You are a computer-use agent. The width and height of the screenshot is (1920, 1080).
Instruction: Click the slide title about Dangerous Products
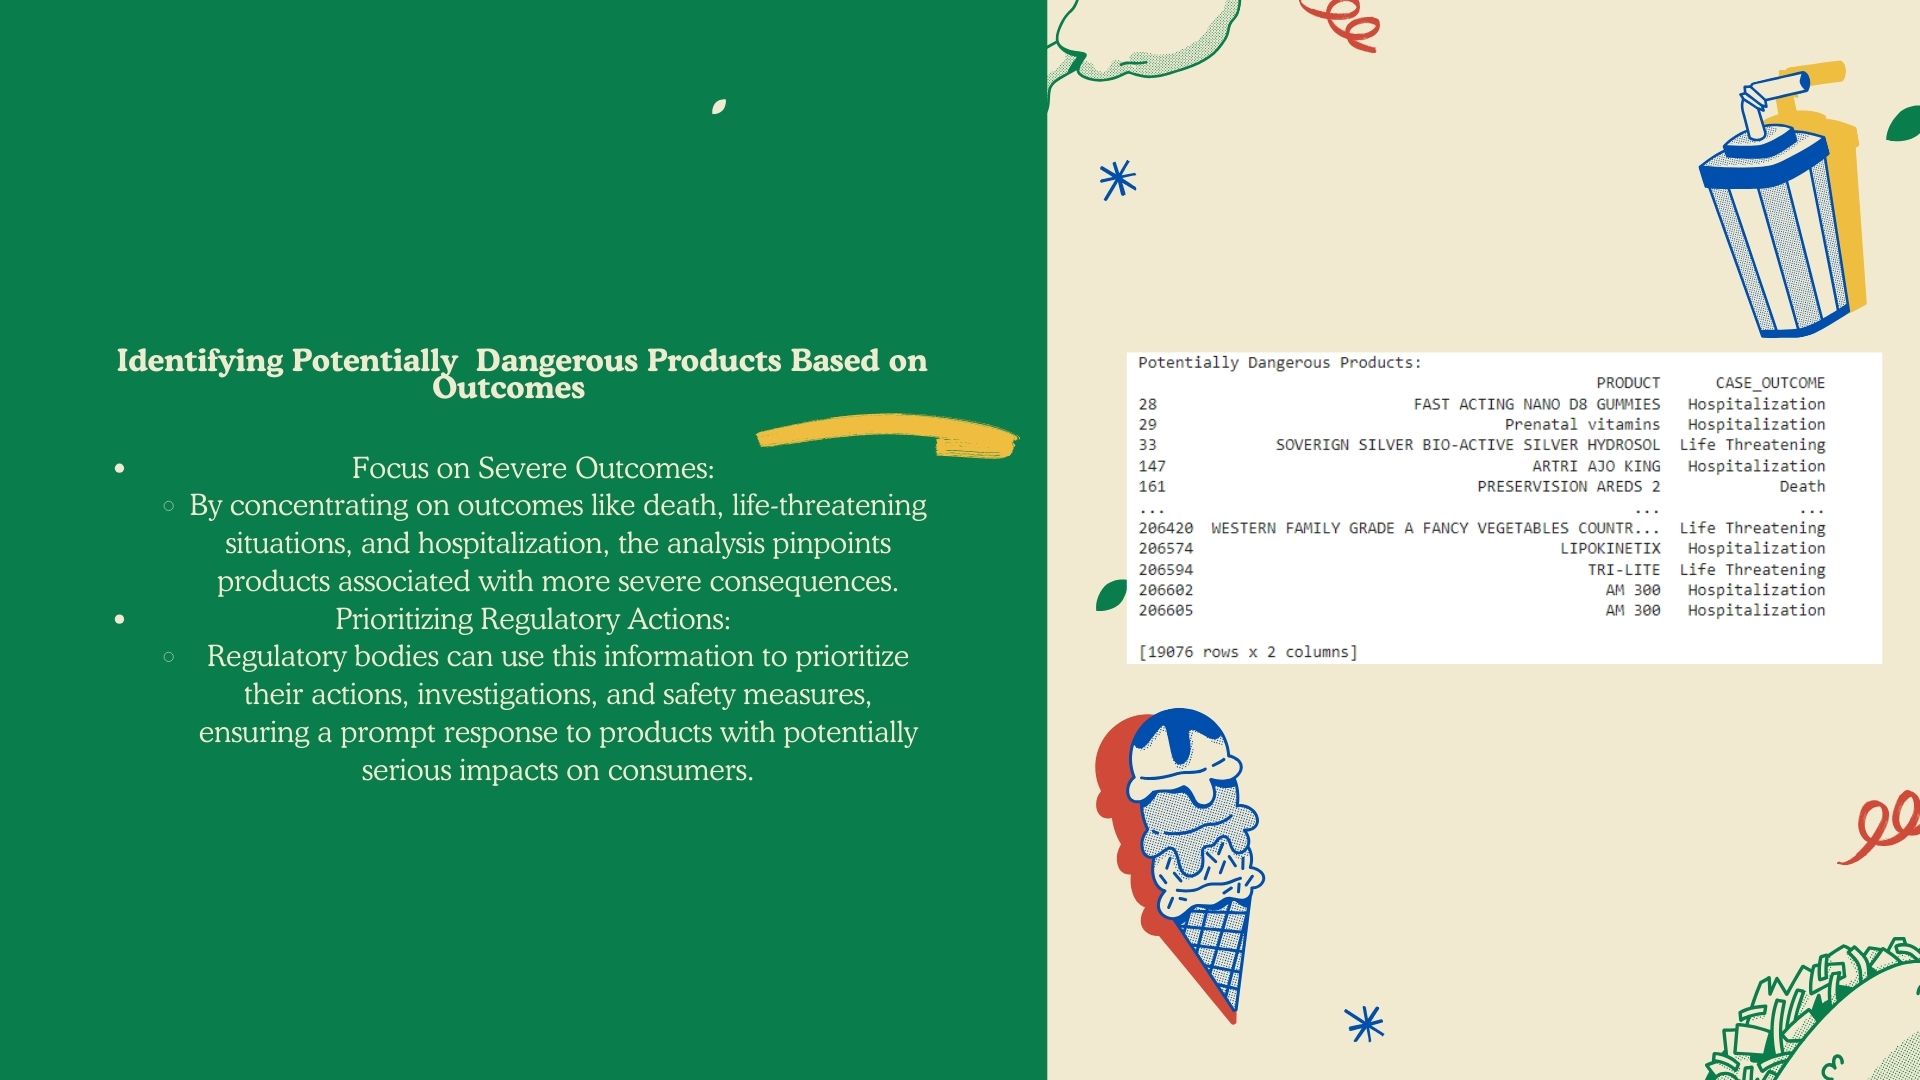point(521,373)
